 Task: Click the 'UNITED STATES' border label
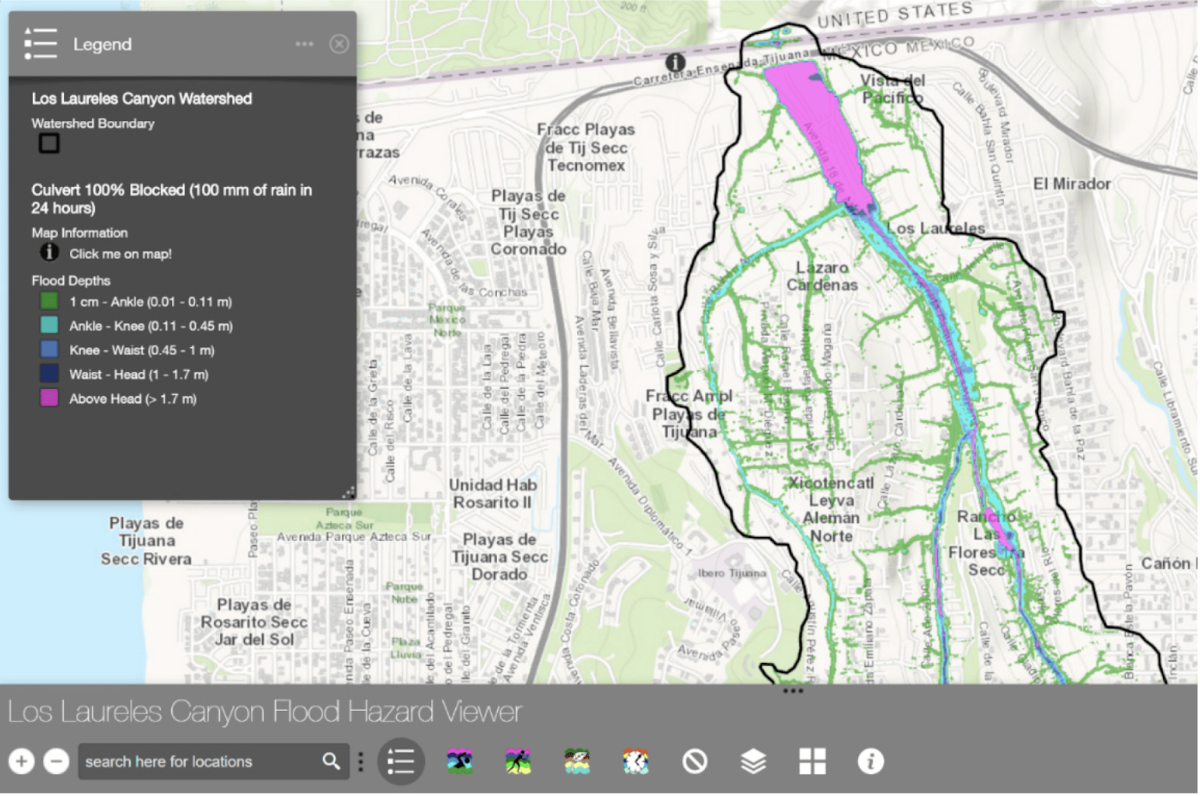tap(894, 15)
